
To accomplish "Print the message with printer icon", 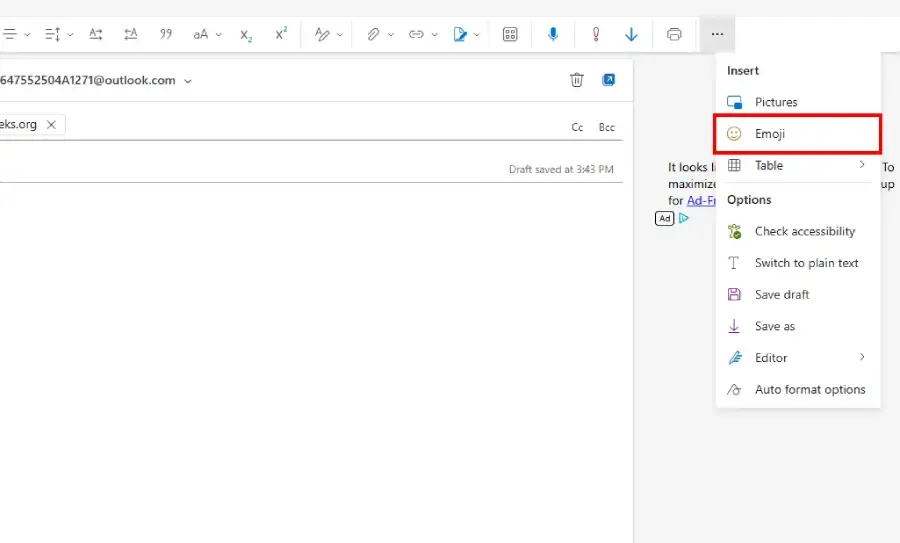I will point(674,34).
